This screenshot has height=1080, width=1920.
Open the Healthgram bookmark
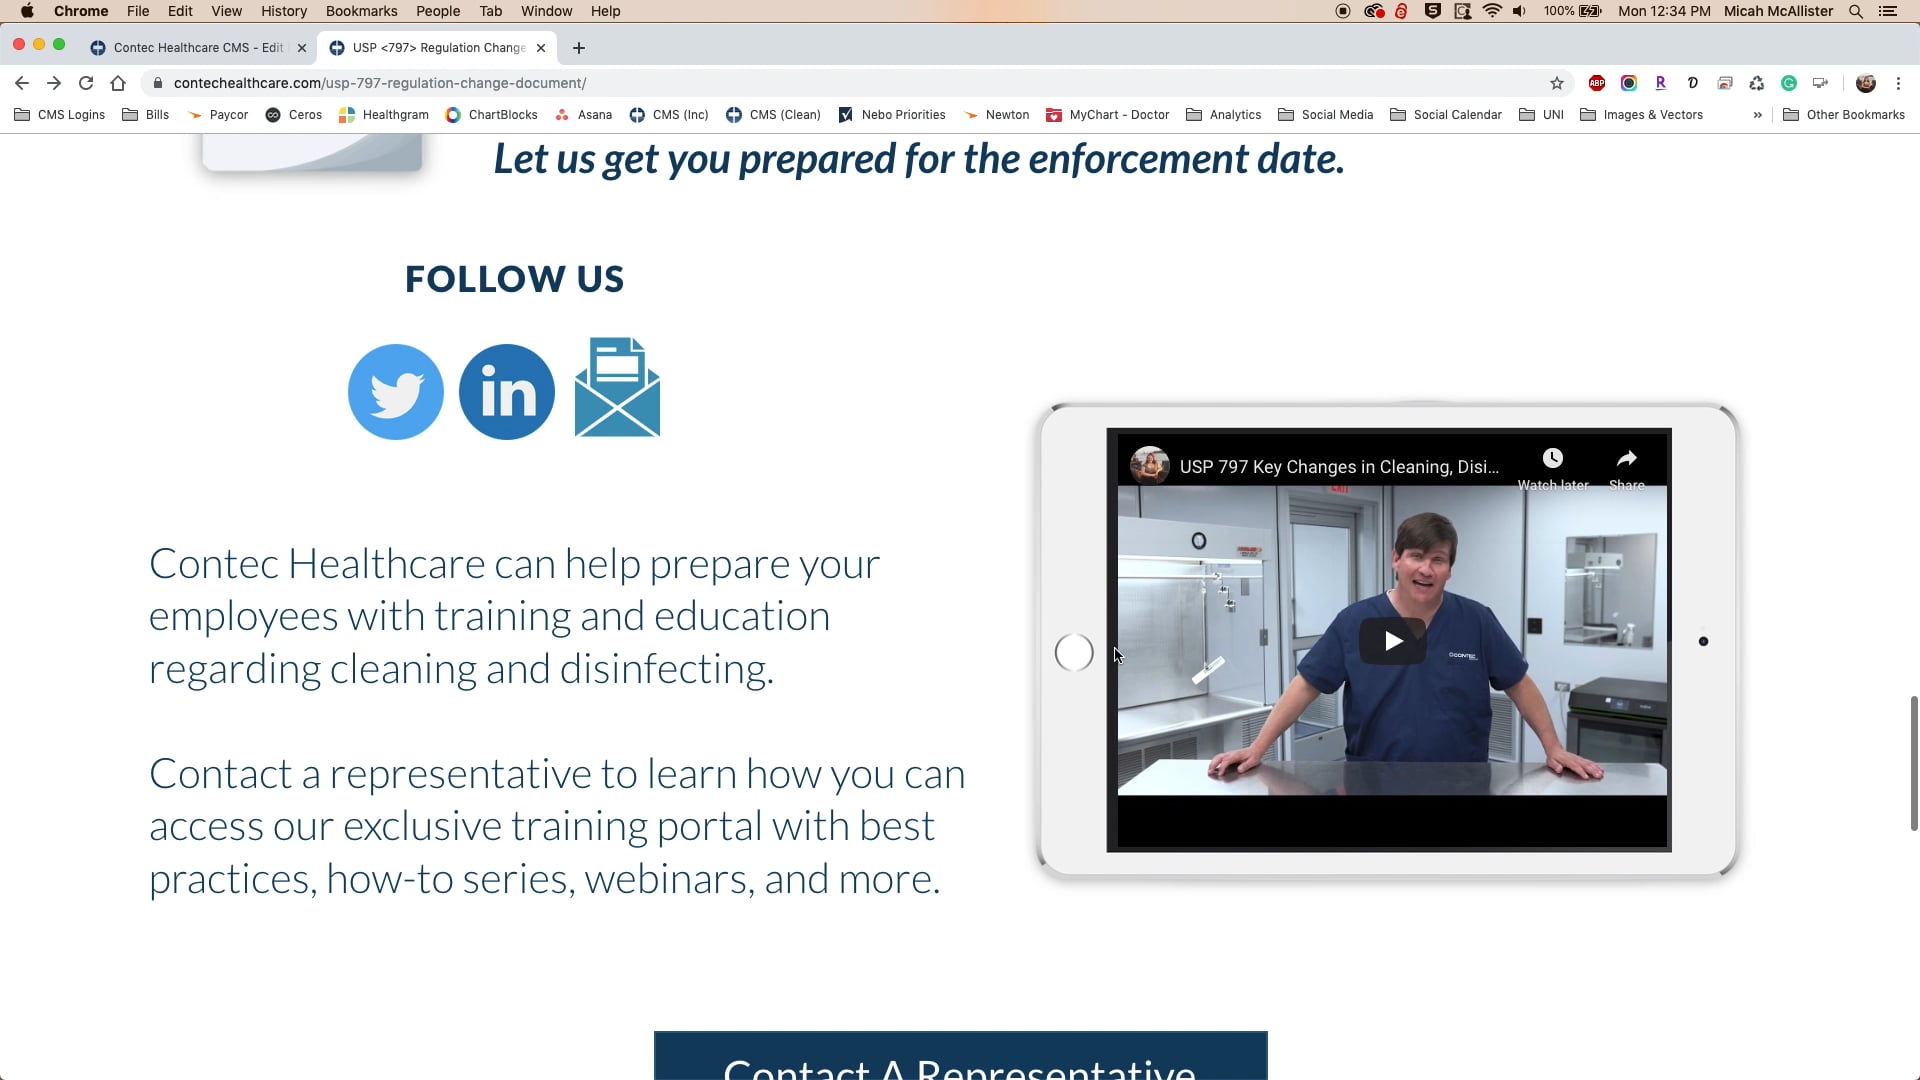[x=383, y=115]
